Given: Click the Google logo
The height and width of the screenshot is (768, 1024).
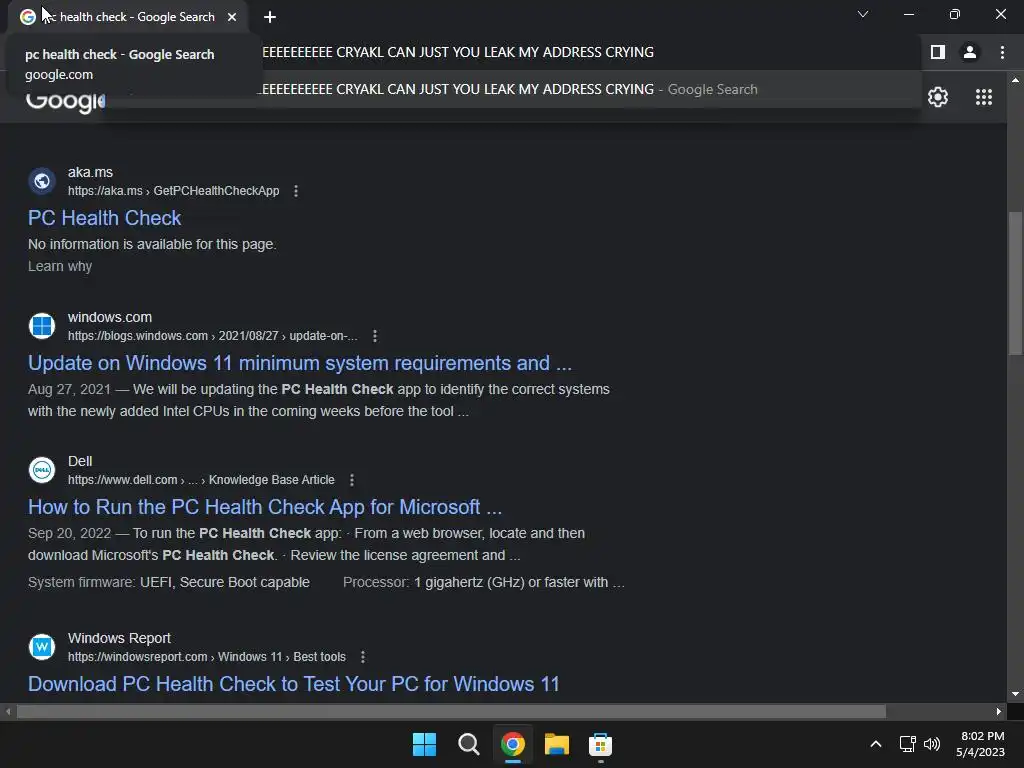Looking at the screenshot, I should point(65,102).
